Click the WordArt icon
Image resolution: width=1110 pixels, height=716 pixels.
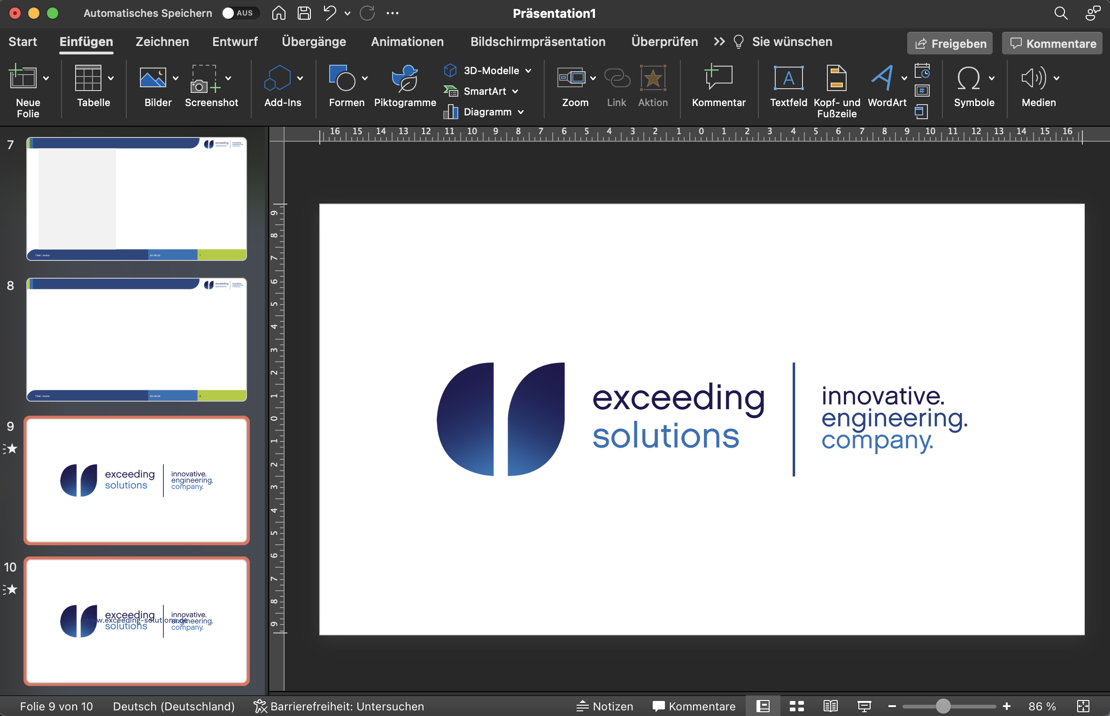885,86
